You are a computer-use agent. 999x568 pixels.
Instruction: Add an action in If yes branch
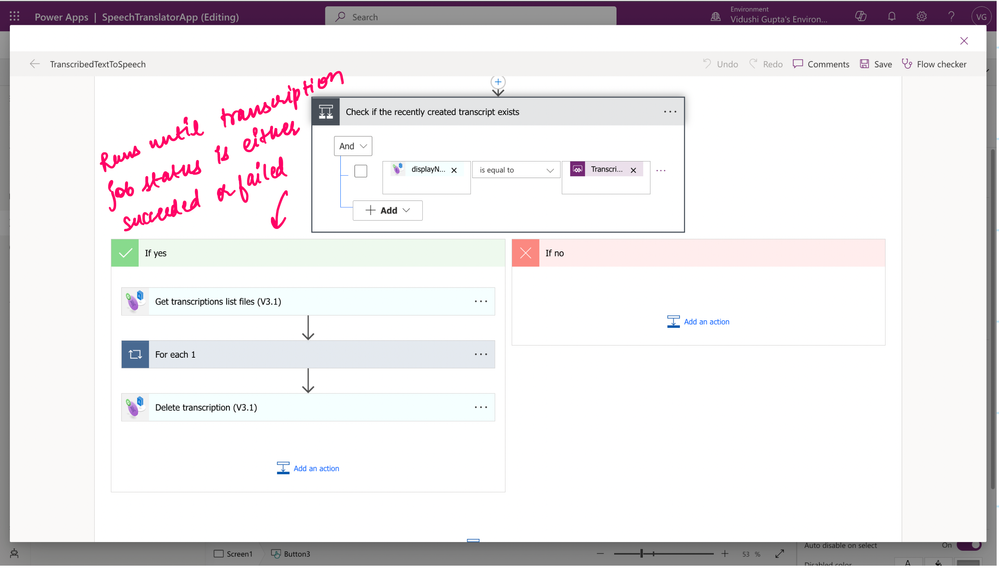click(308, 468)
